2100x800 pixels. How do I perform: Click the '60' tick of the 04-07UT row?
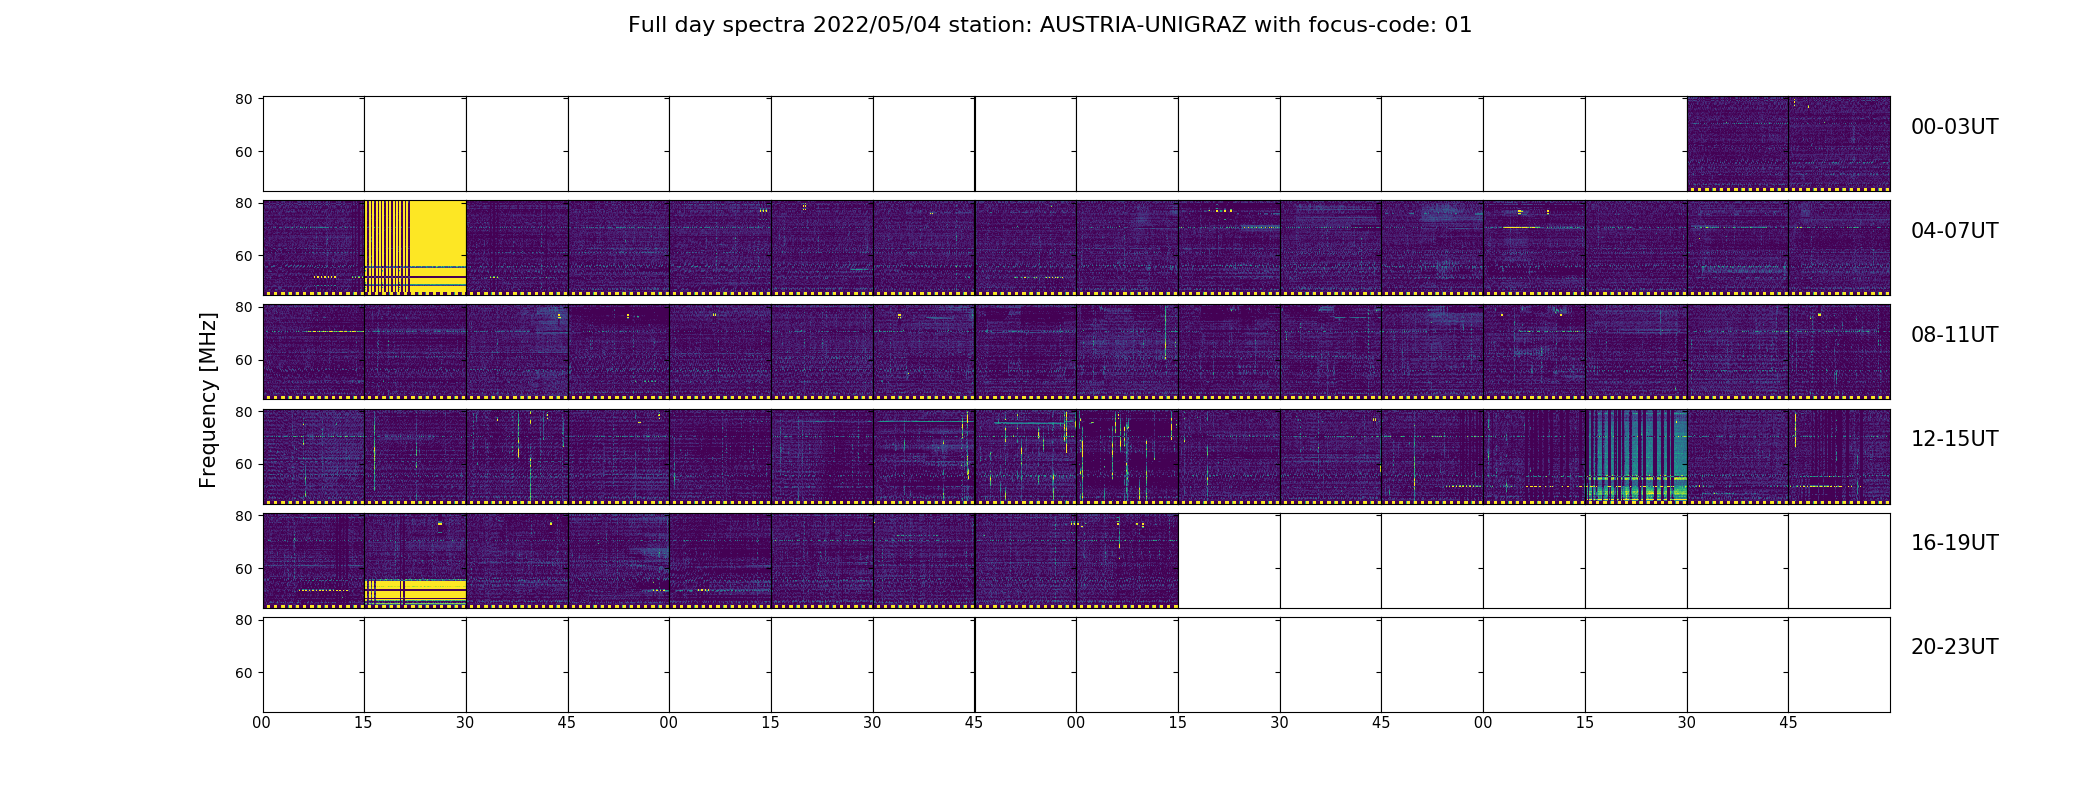[243, 256]
